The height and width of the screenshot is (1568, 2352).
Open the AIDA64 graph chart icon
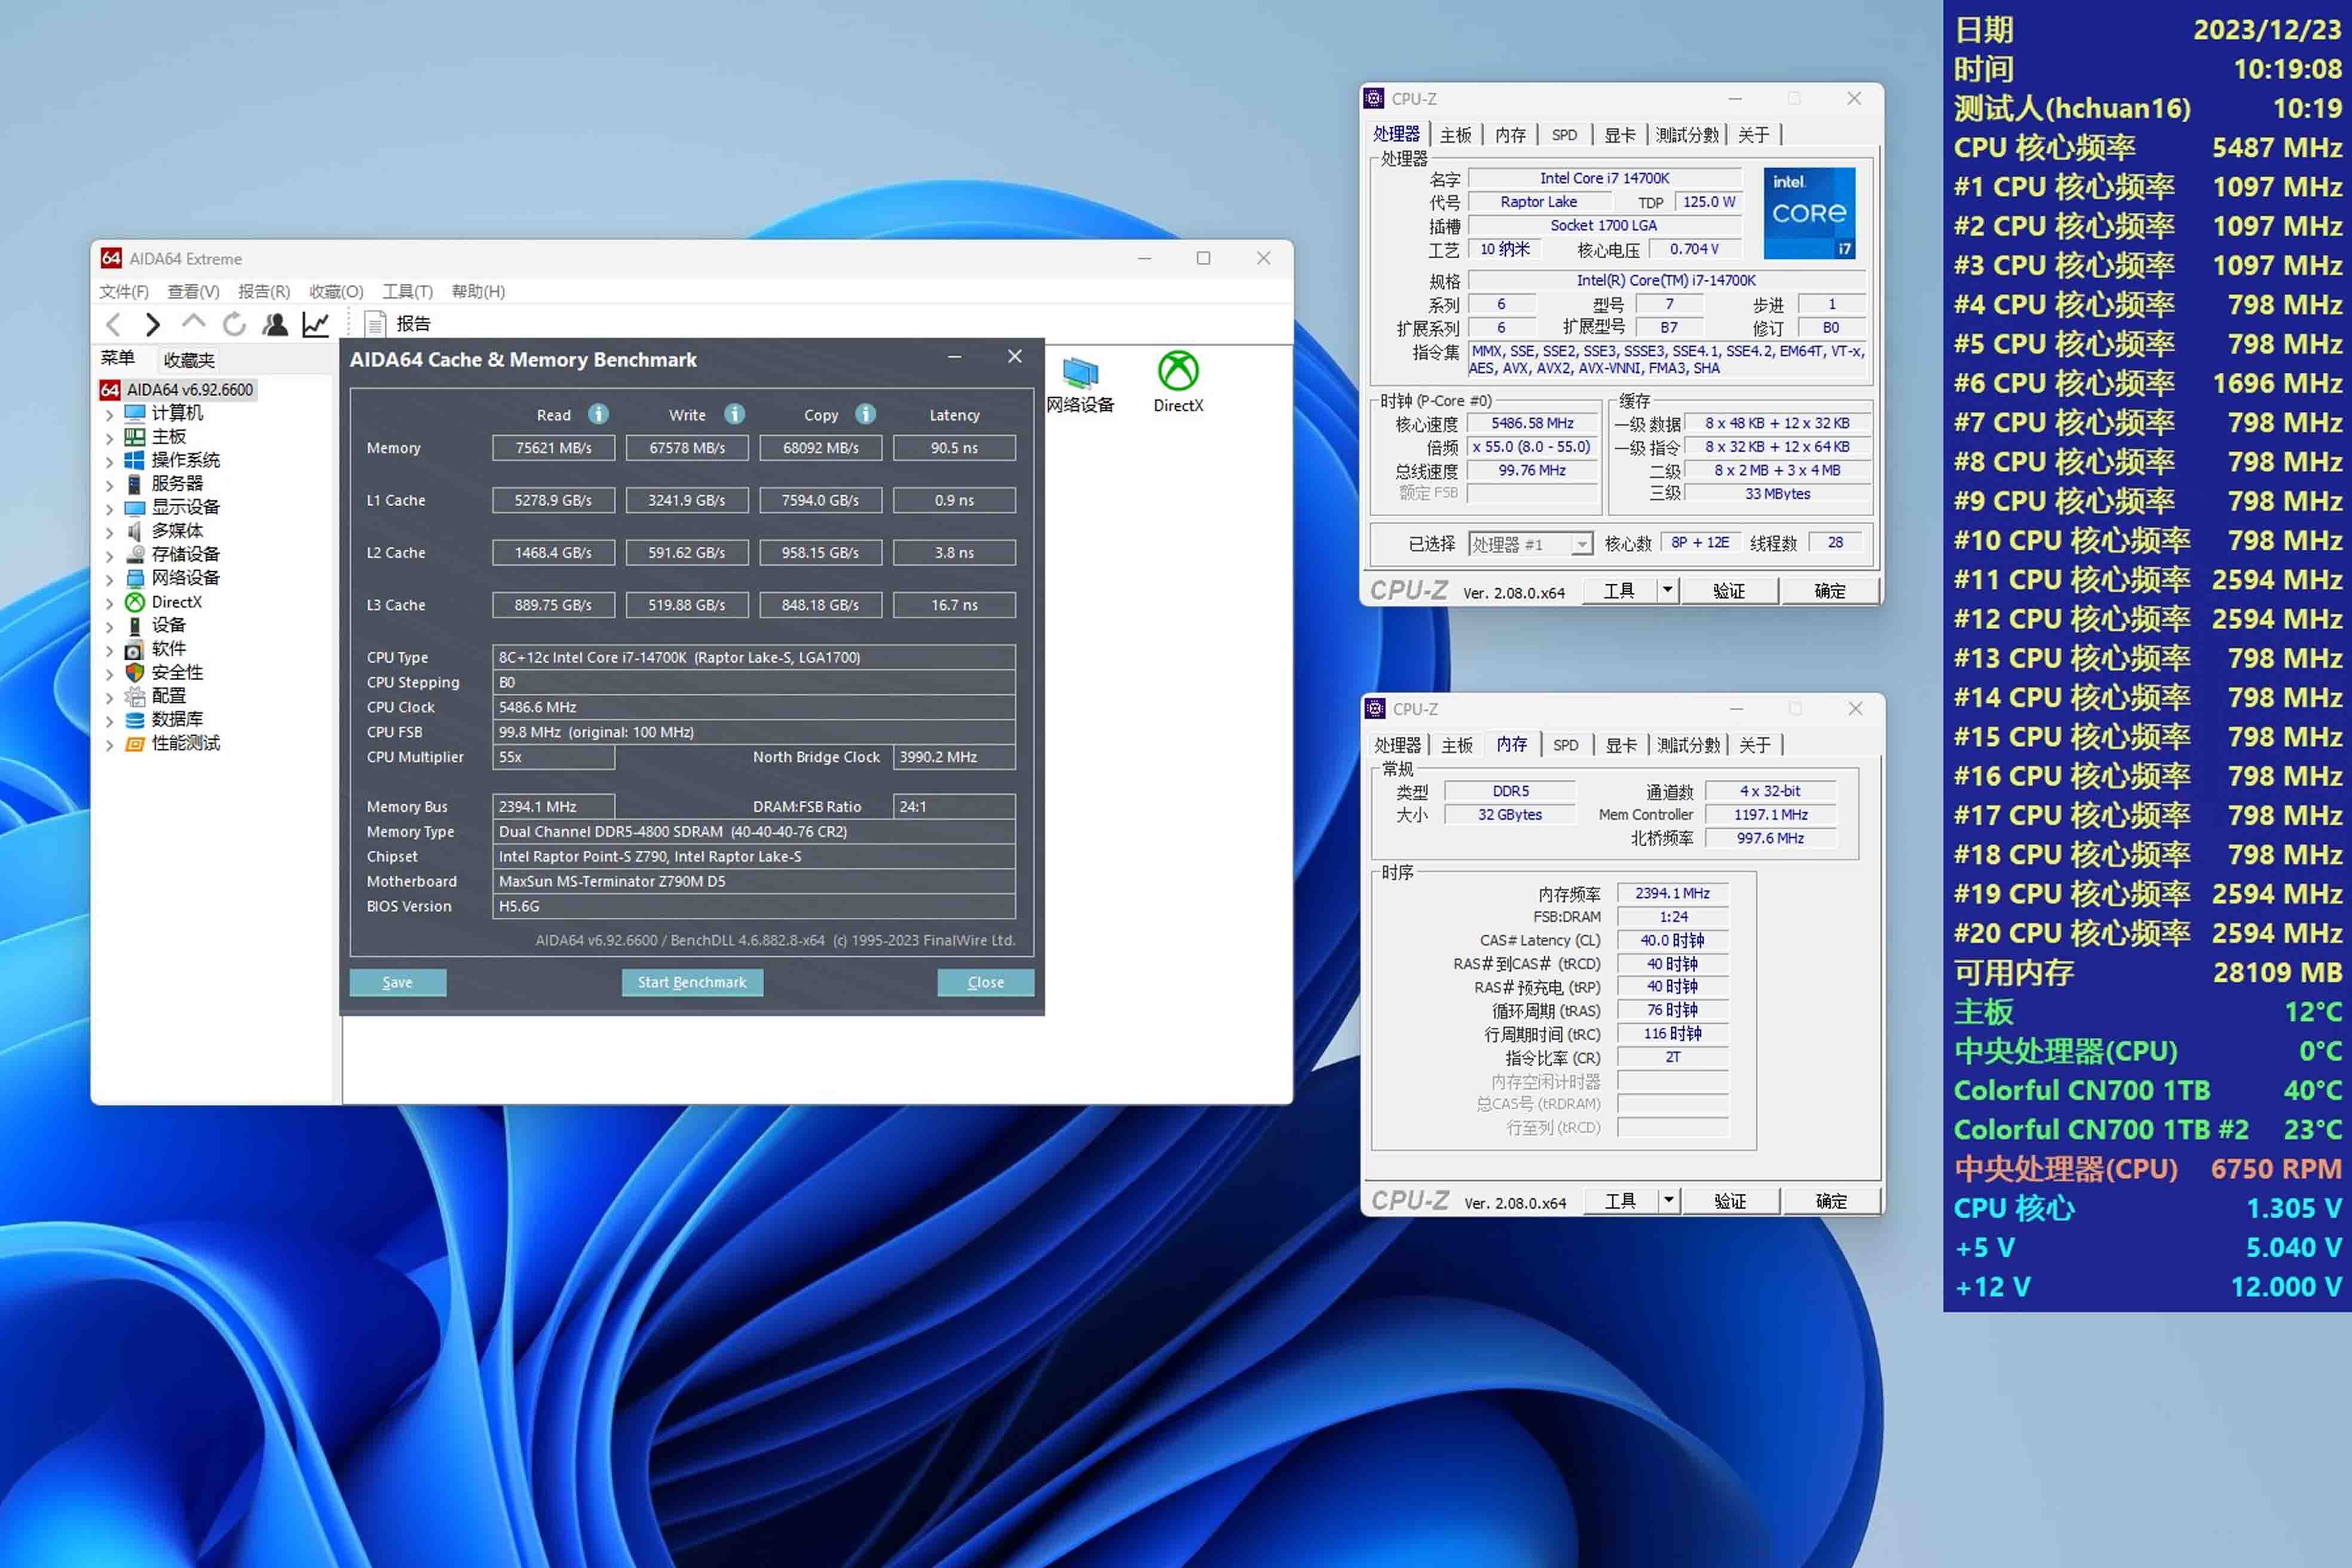[x=316, y=324]
